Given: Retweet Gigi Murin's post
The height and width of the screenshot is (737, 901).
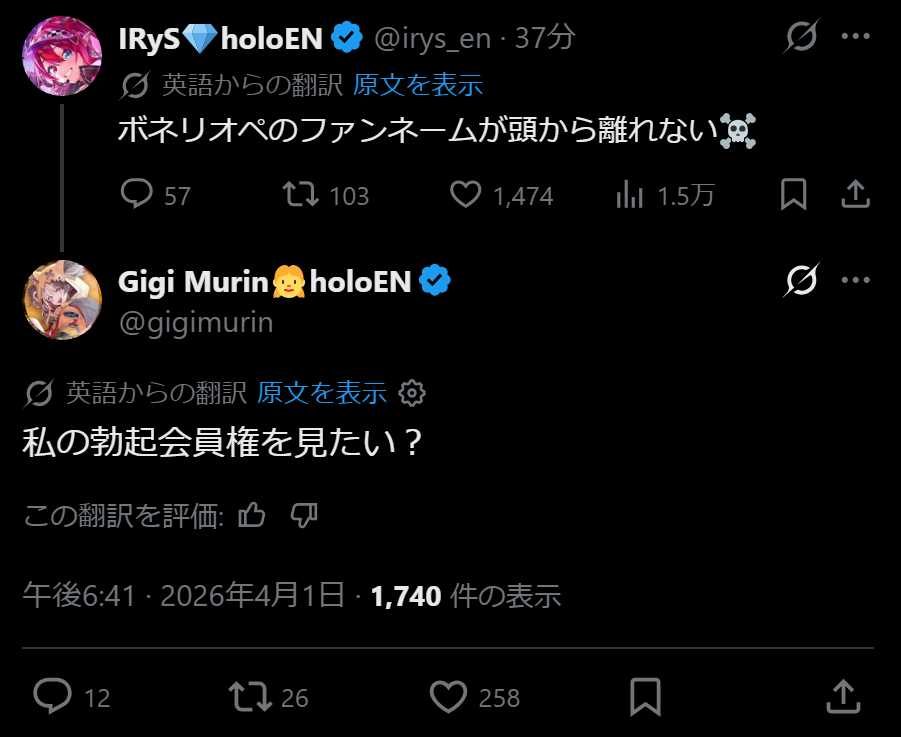Looking at the screenshot, I should [x=246, y=695].
